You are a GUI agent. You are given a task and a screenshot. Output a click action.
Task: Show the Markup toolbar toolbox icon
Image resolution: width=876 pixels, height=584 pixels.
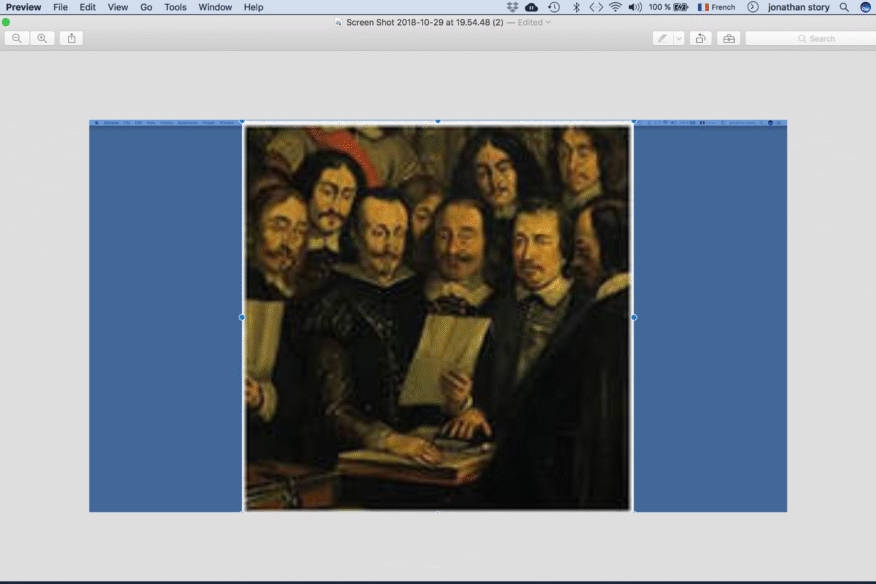point(728,38)
